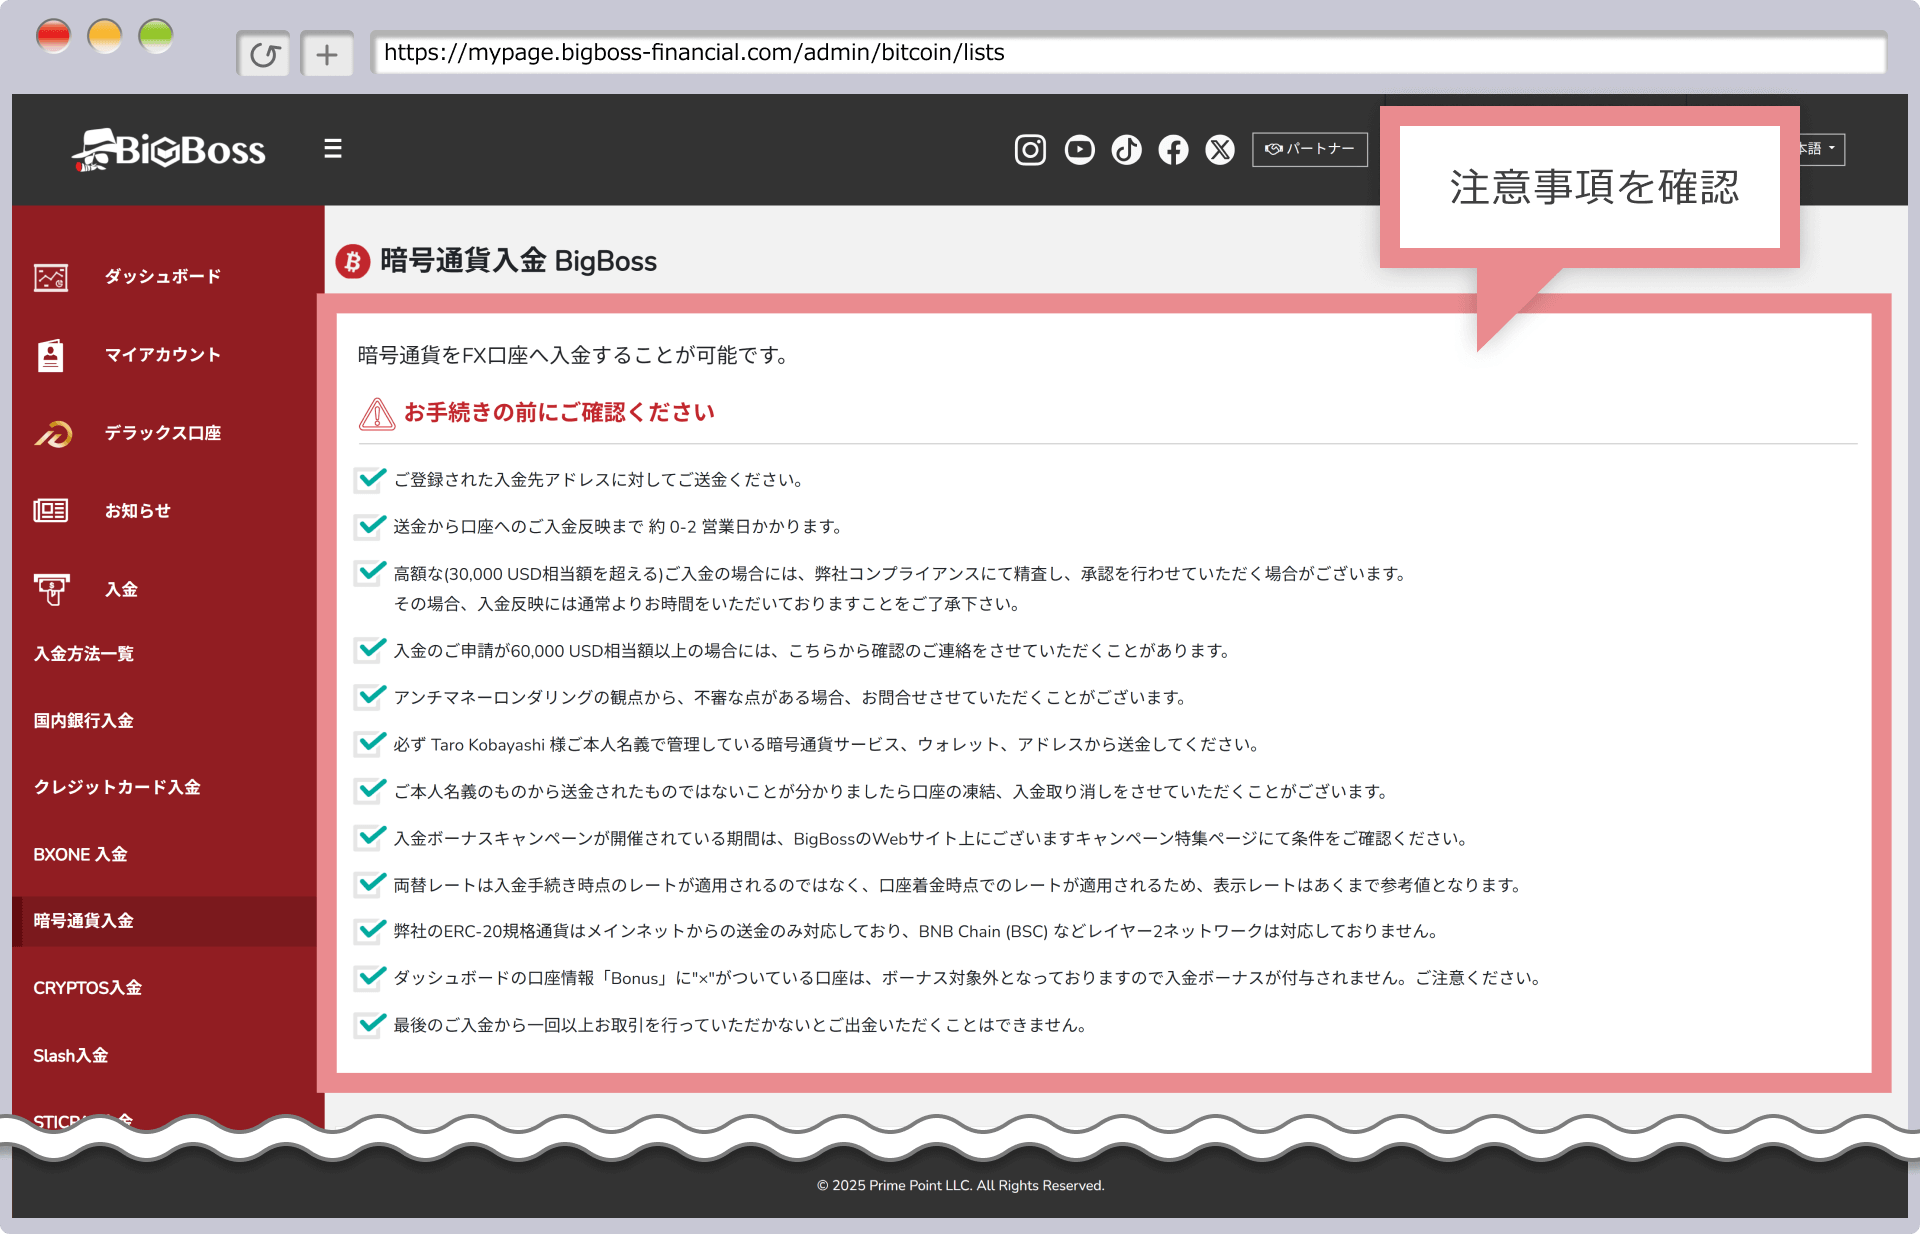
Task: Click checkmark beside 0-2 営業日 notice
Action: tap(370, 526)
